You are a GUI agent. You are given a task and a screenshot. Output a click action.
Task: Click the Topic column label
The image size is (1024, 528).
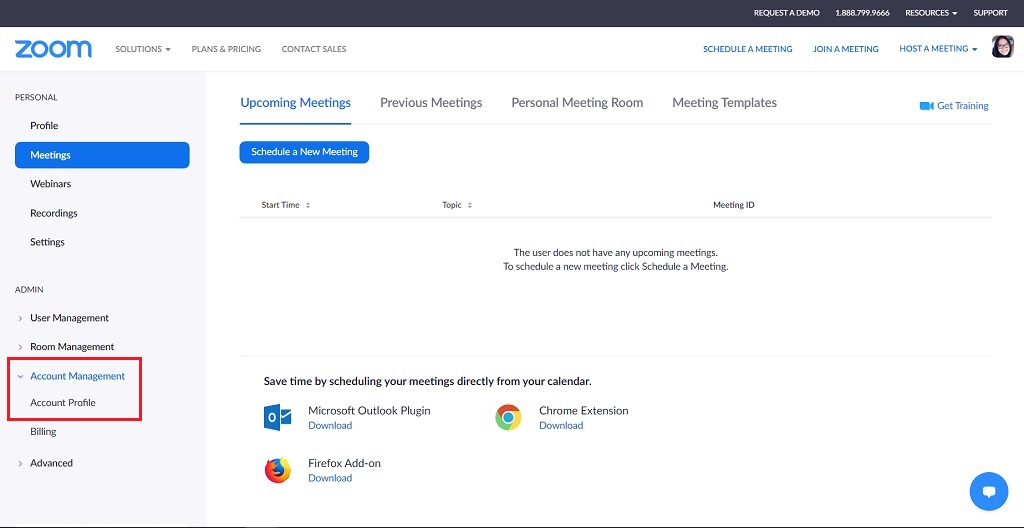pos(452,205)
